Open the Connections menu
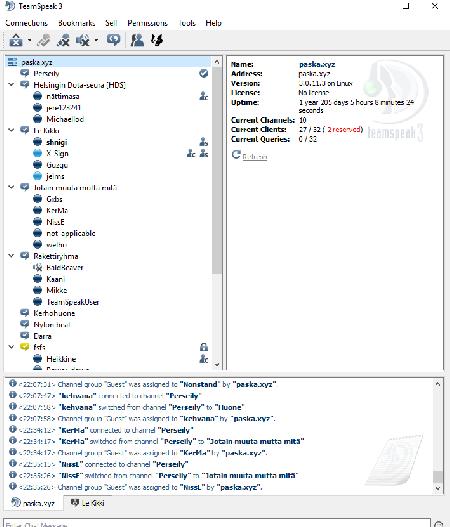The image size is (450, 527). (27, 23)
